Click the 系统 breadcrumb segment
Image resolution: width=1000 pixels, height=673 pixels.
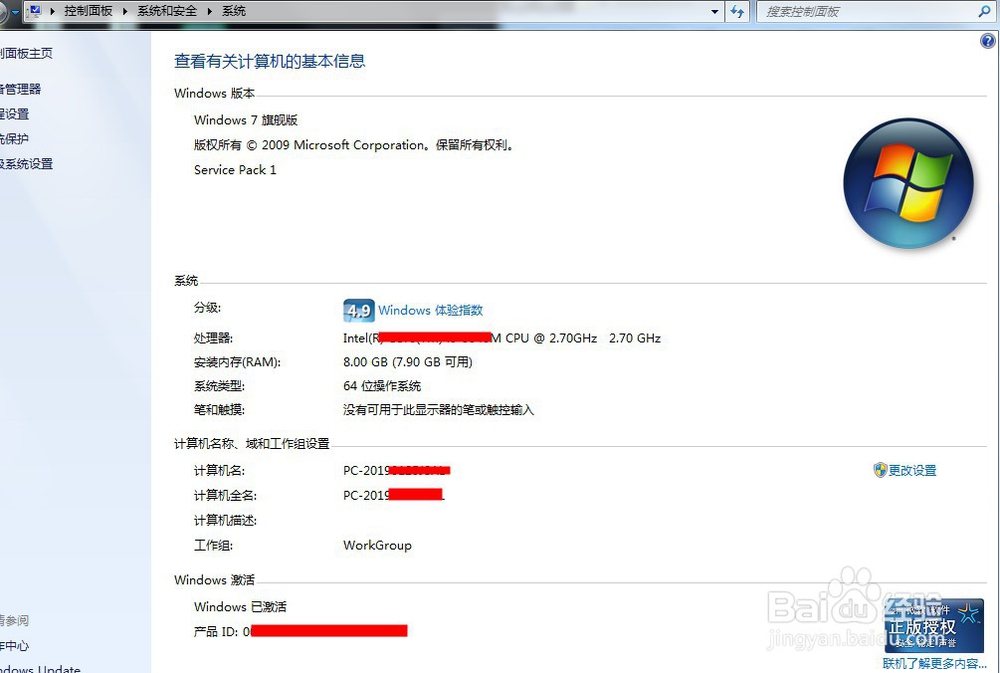(233, 11)
